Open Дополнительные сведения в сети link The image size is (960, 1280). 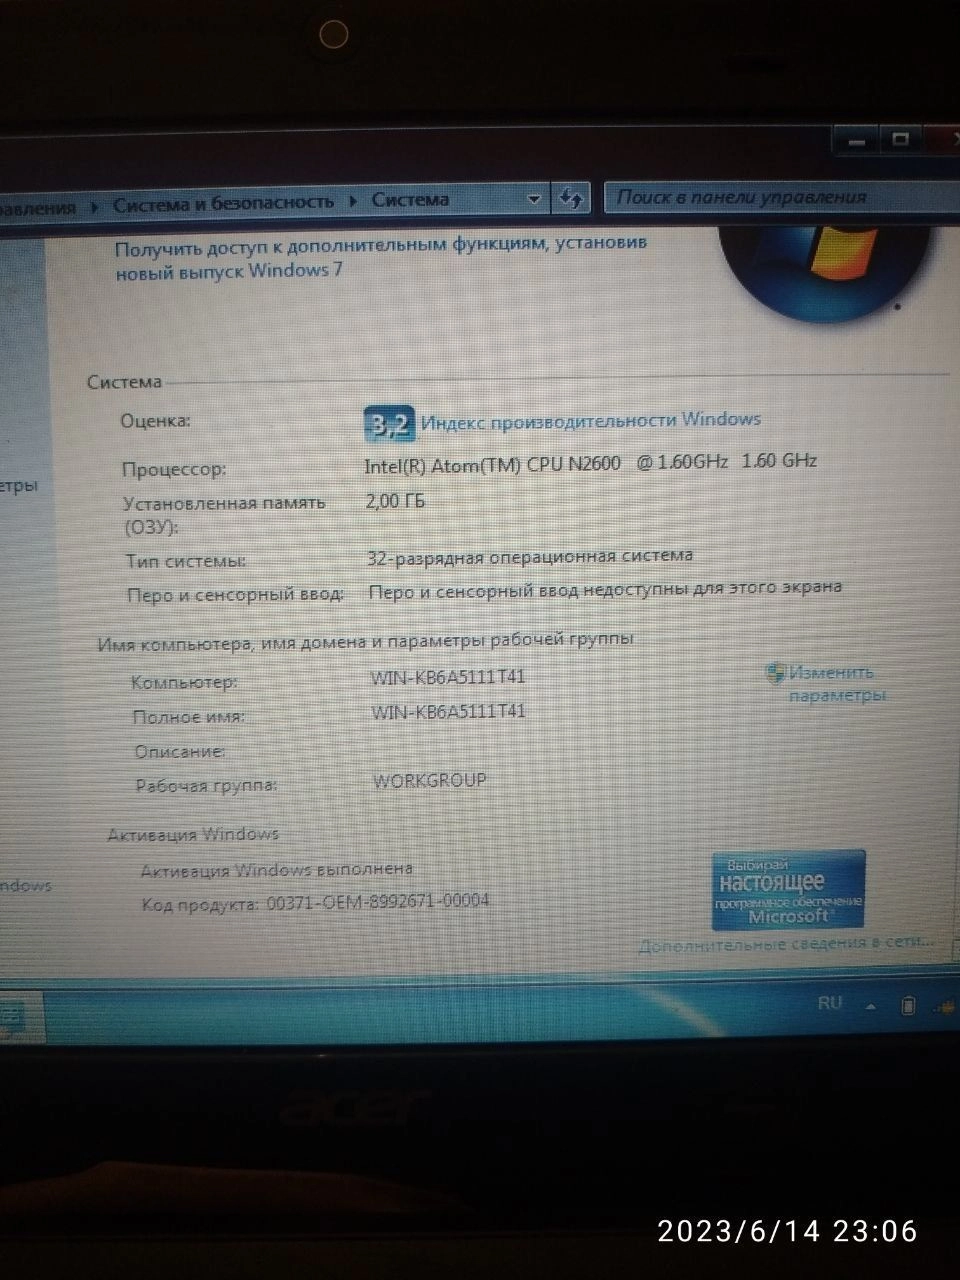click(x=786, y=944)
